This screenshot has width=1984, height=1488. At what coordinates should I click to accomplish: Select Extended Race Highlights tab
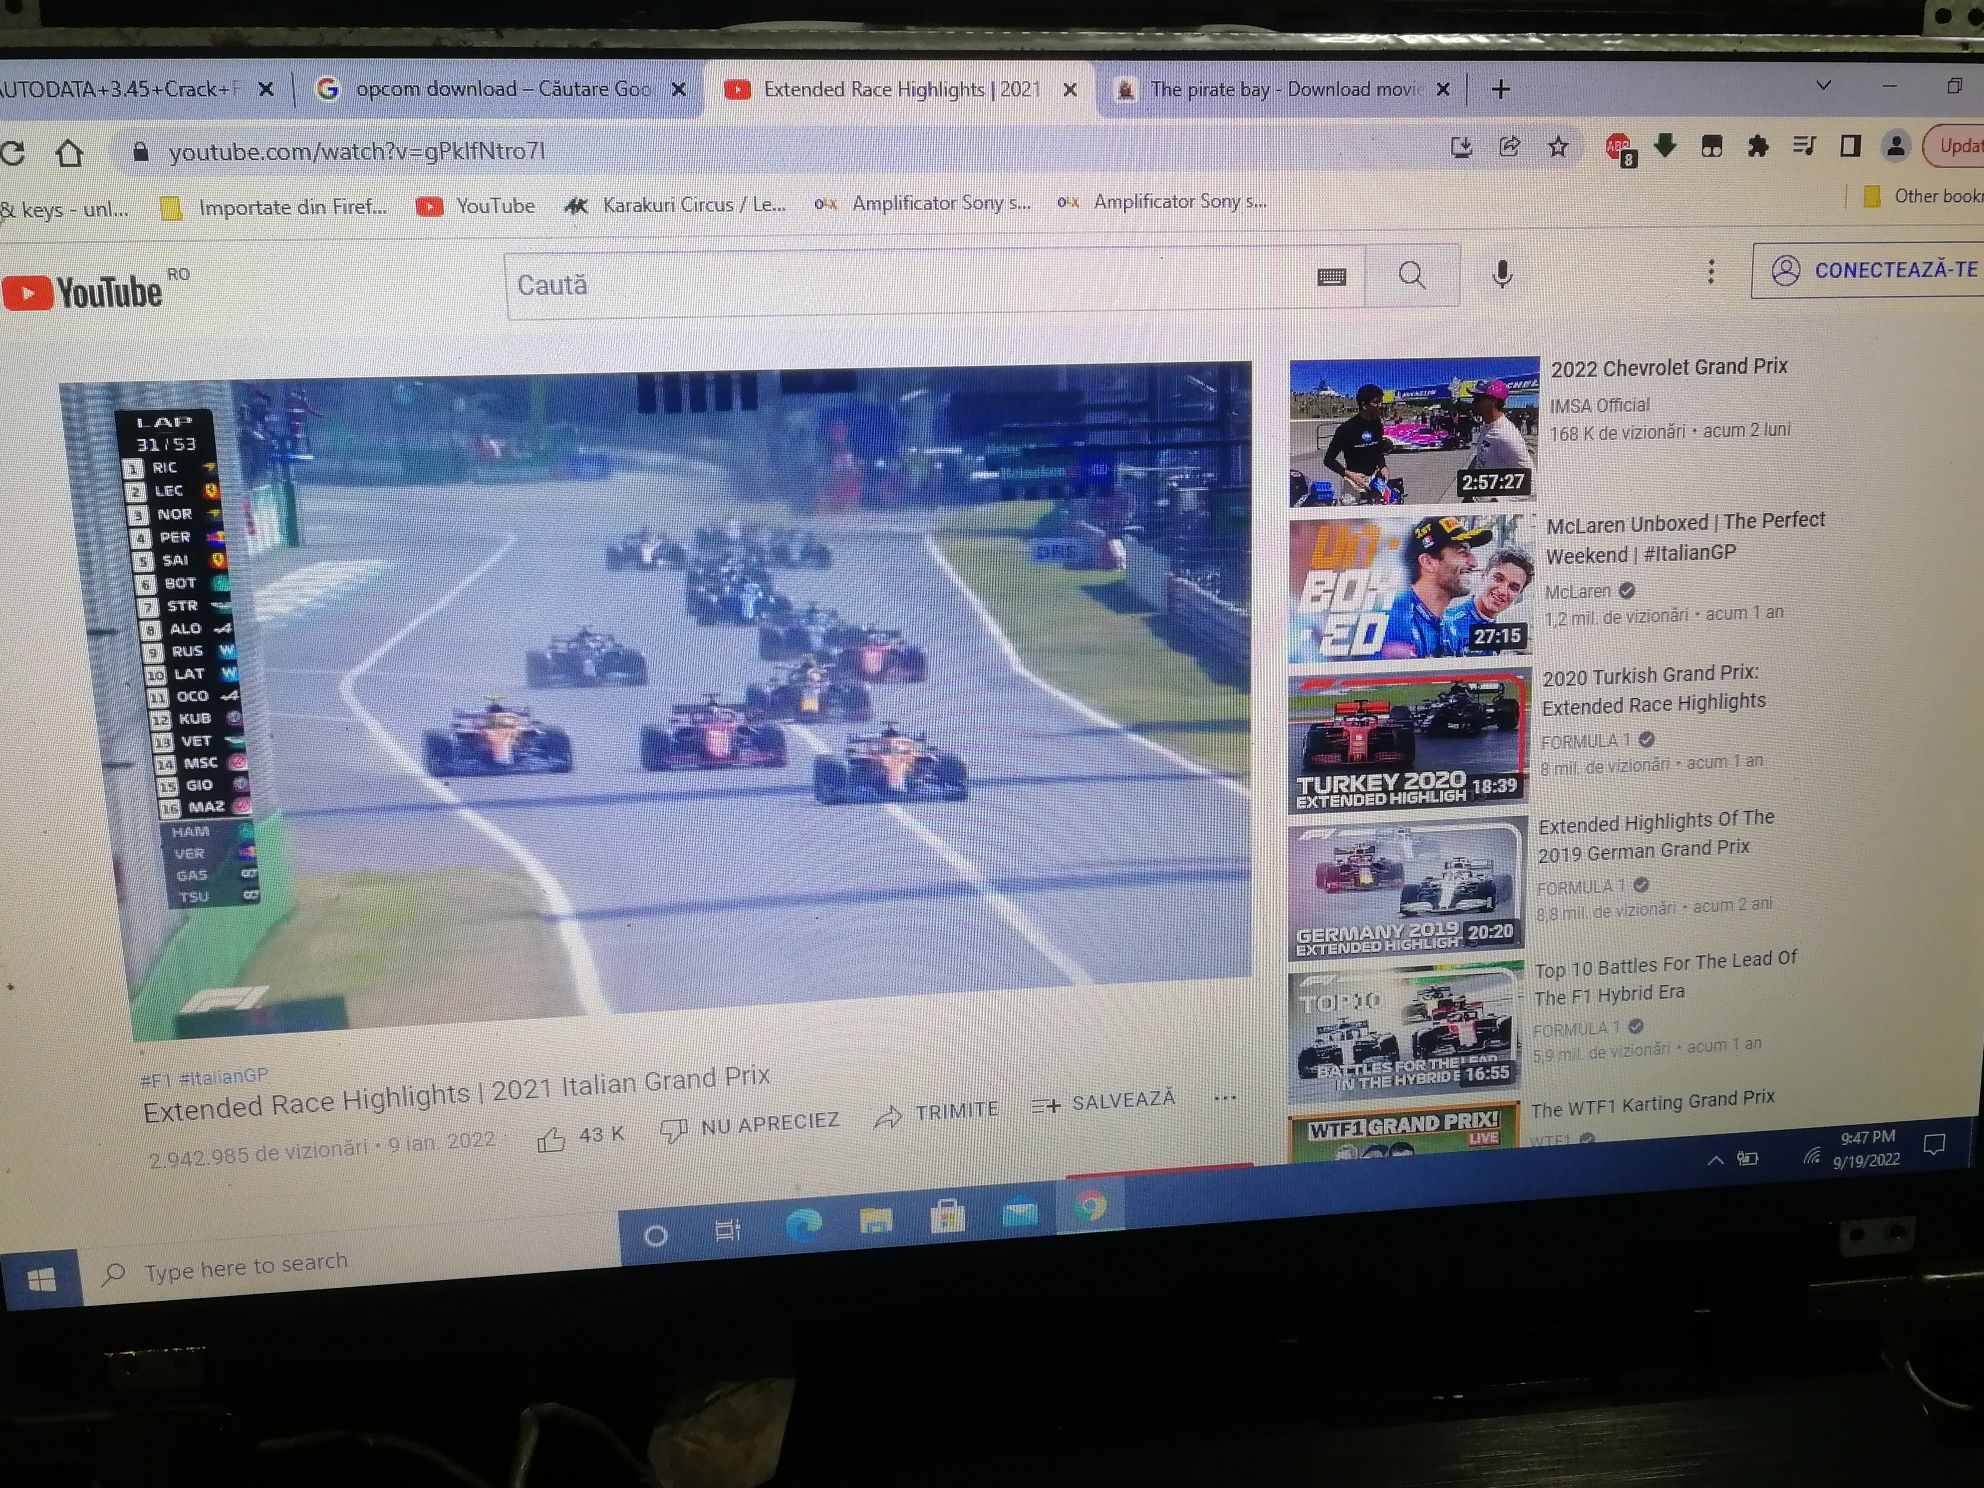click(898, 89)
